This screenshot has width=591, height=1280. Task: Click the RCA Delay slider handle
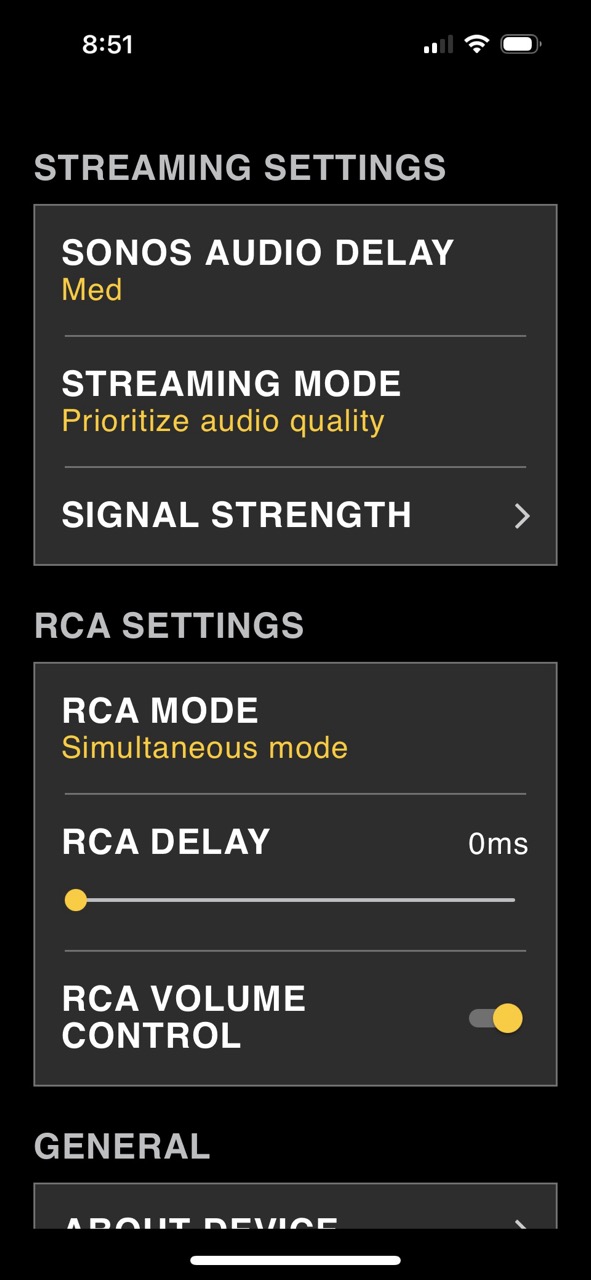click(76, 900)
